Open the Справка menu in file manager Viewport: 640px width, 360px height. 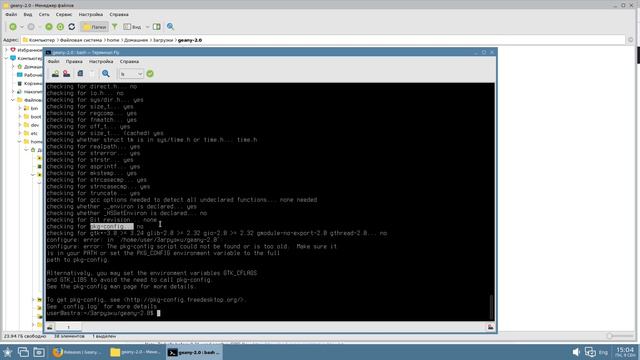(119, 14)
